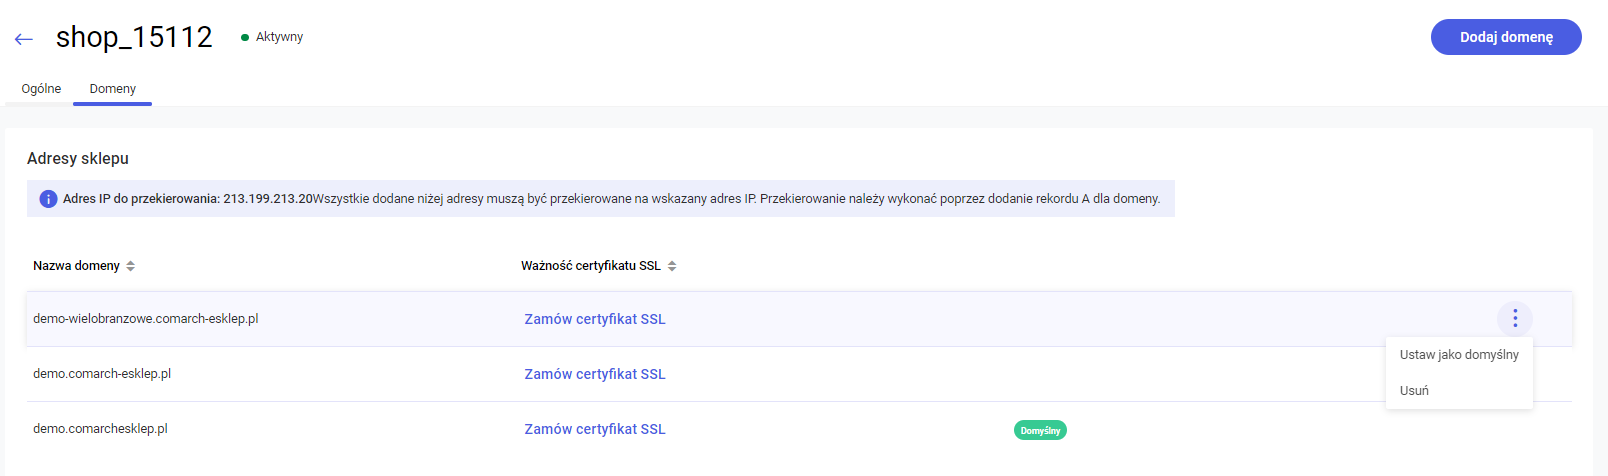1608x476 pixels.
Task: Click the demo-wielobranzowe.comarch-esklep.pl domain name
Action: (146, 319)
